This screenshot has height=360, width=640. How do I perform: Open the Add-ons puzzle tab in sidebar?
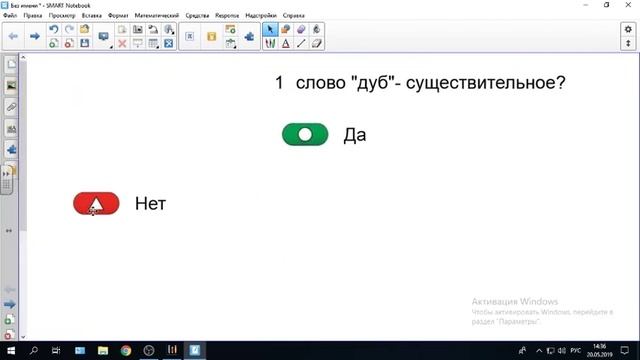[11, 150]
